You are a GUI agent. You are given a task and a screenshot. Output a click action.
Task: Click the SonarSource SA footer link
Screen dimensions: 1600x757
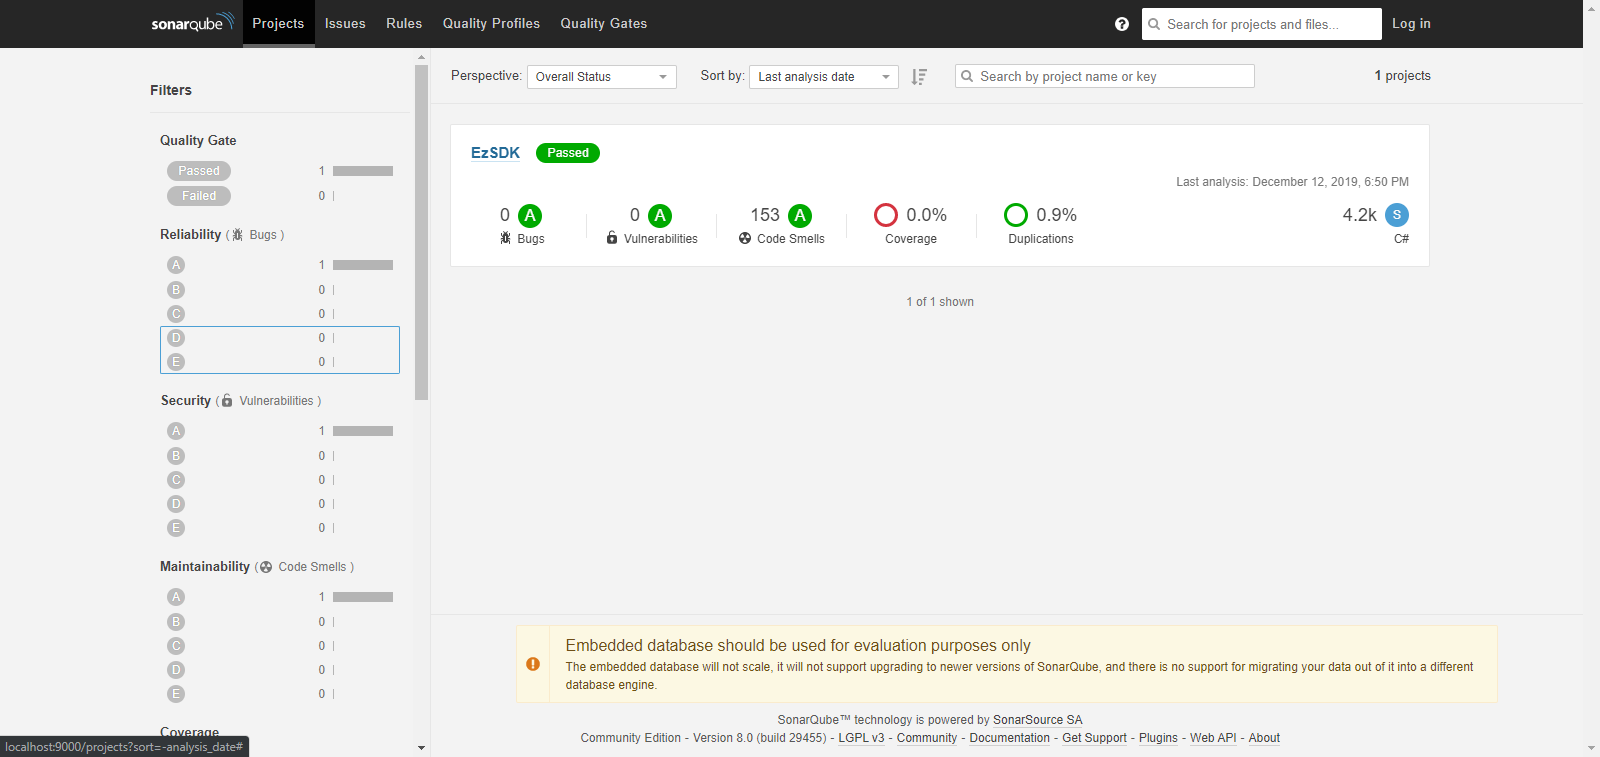click(x=1038, y=720)
